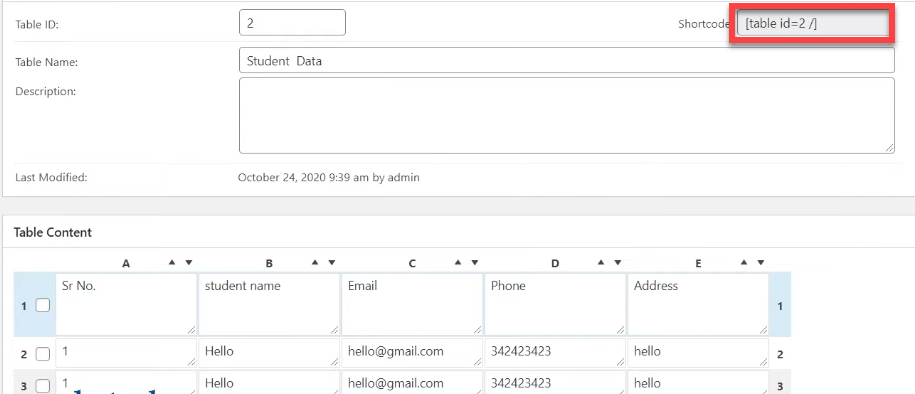Image resolution: width=915 pixels, height=394 pixels.
Task: Select row 3 checkbox
Action: click(43, 386)
